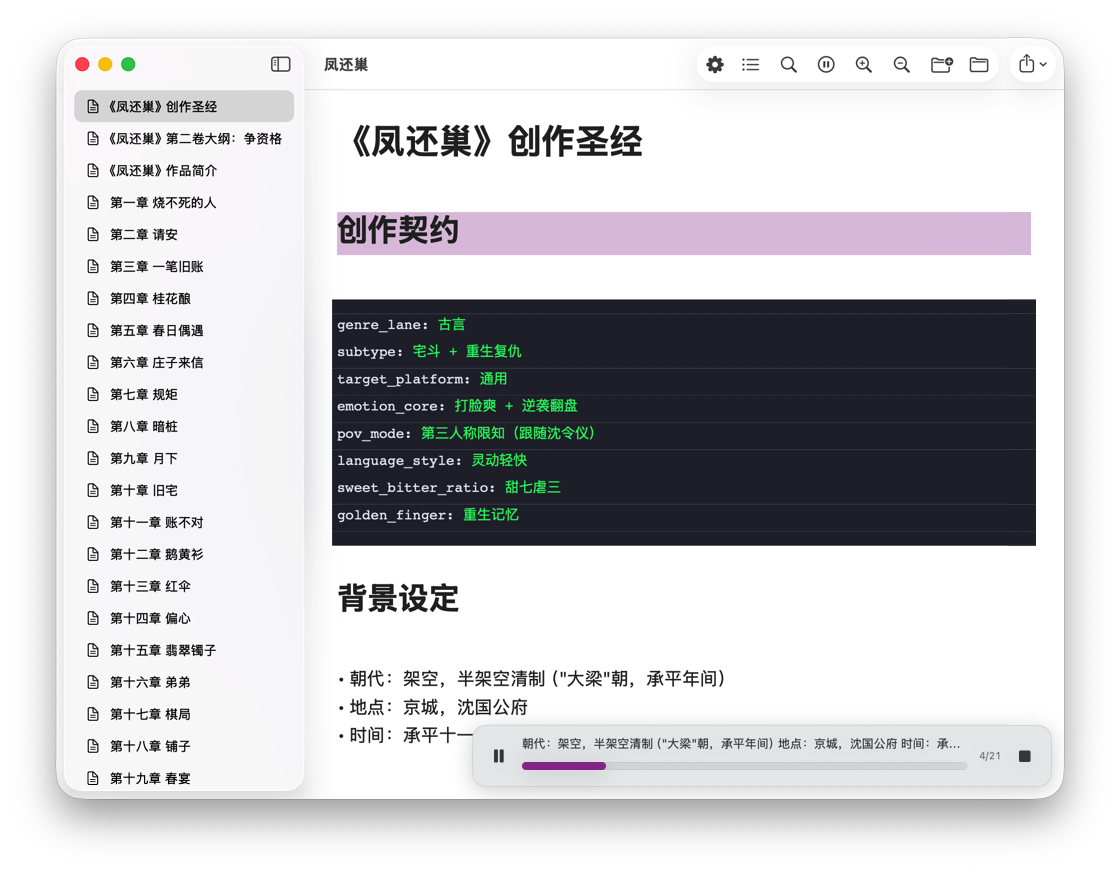This screenshot has width=1120, height=873.
Task: Open 第二章 请安
Action: point(184,234)
